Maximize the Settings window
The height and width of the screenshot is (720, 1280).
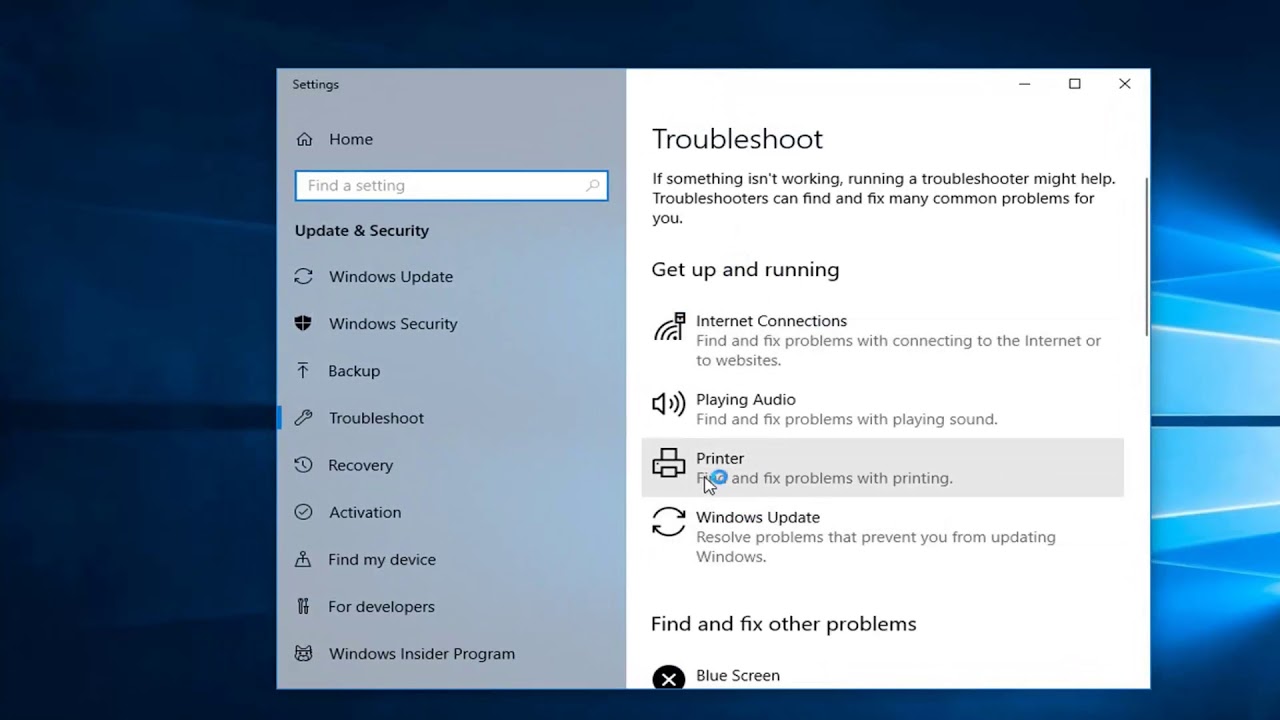click(1074, 84)
